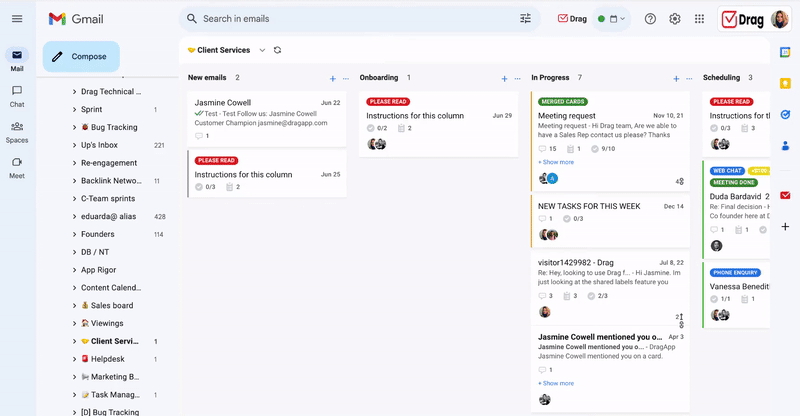The width and height of the screenshot is (800, 416).
Task: Click assignee avatars on Onboarding instructions card
Action: click(377, 144)
